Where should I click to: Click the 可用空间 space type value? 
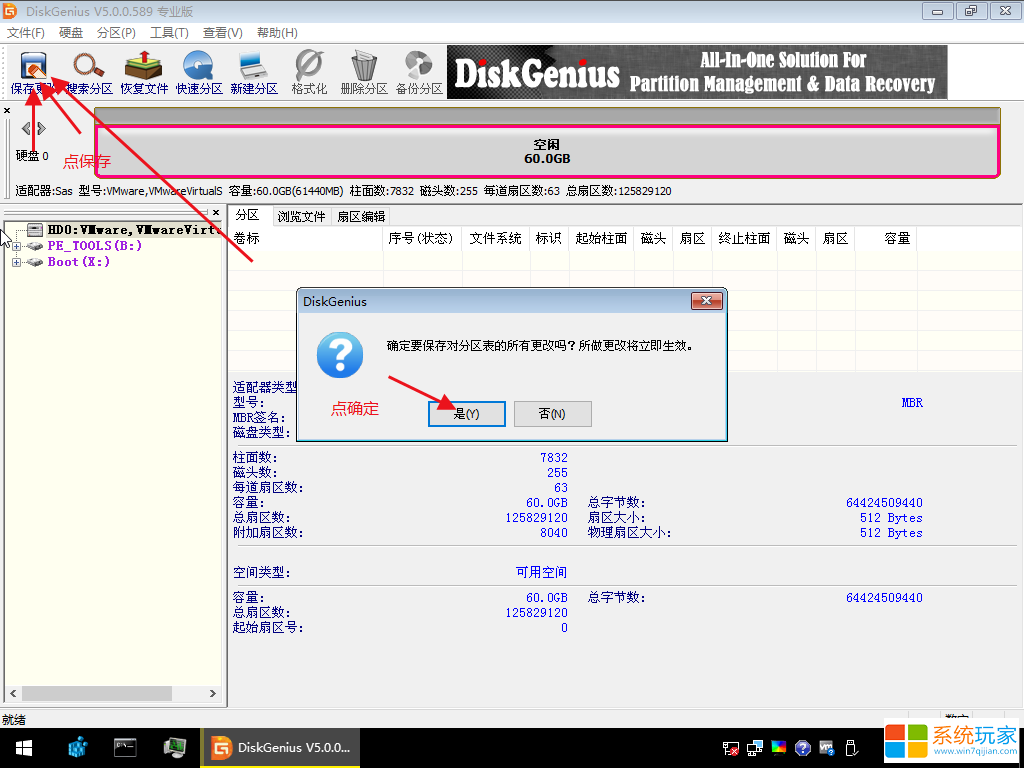541,573
